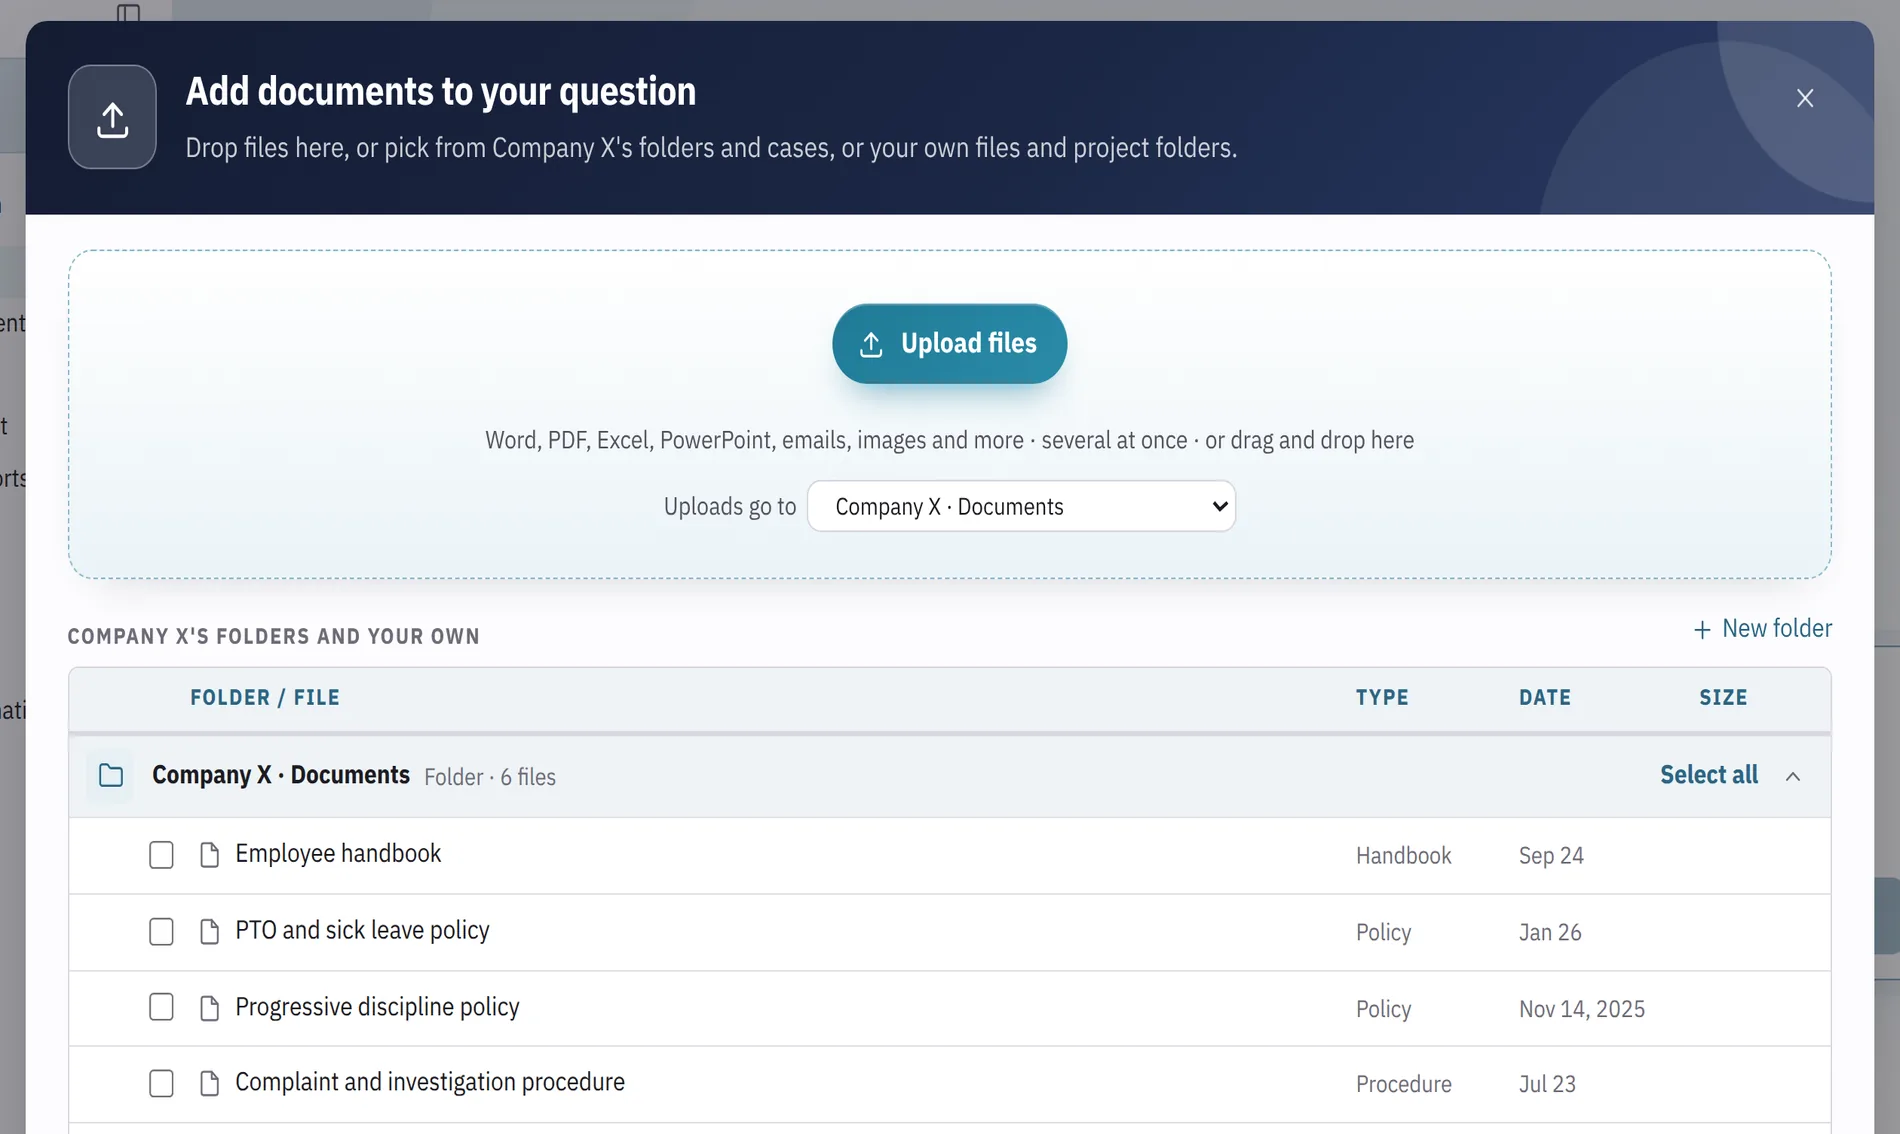Sort by the FOLDER / FILE column header
Screen dimensions: 1900x1134
265,697
